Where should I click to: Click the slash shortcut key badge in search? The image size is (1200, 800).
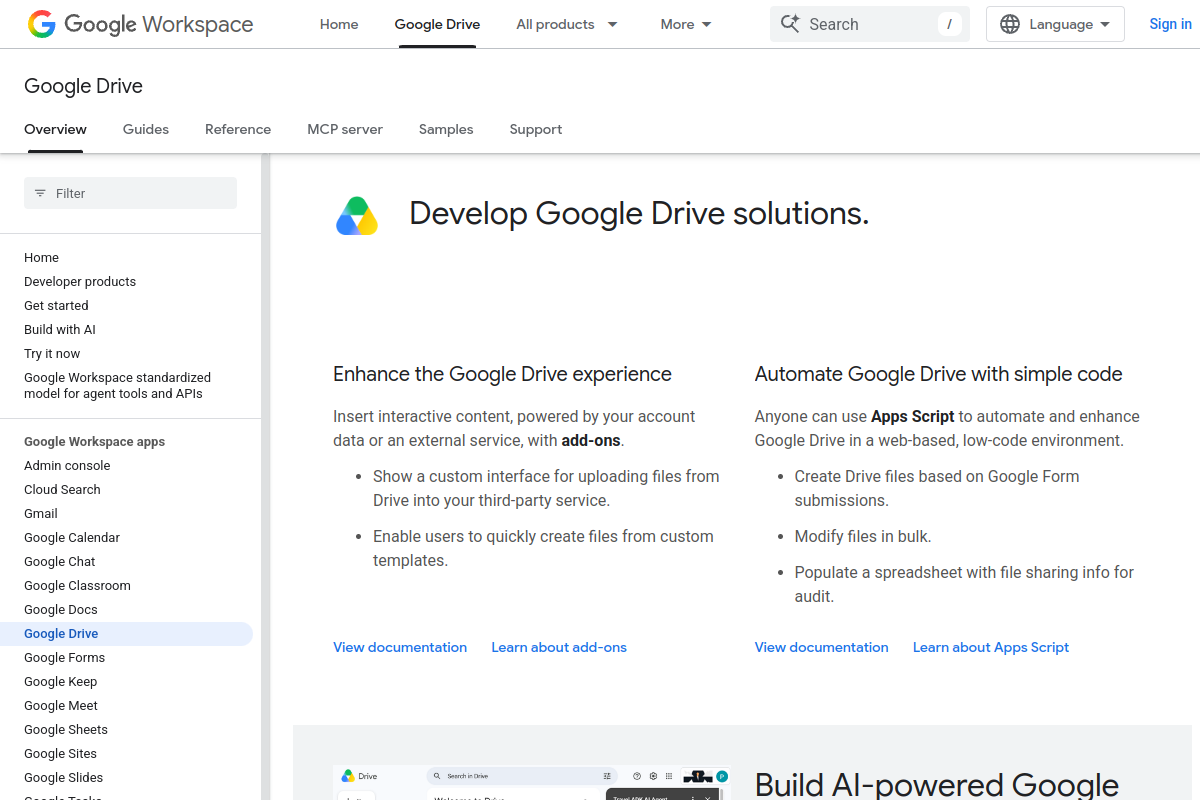[x=949, y=24]
